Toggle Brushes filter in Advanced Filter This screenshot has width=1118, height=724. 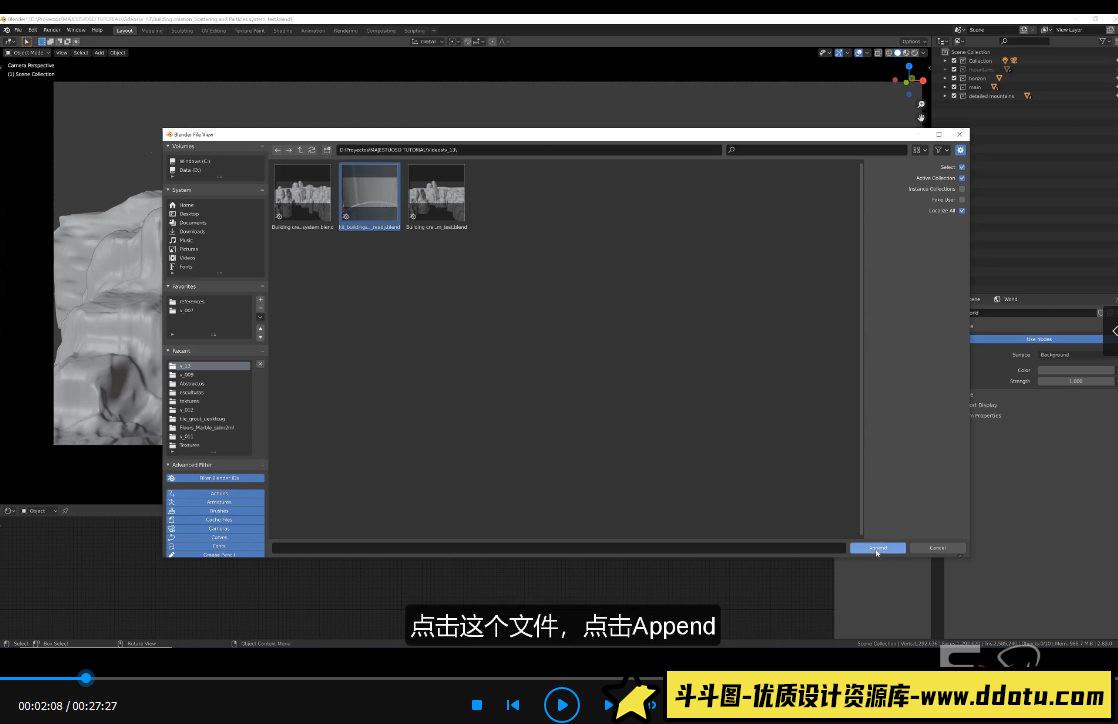(x=215, y=511)
